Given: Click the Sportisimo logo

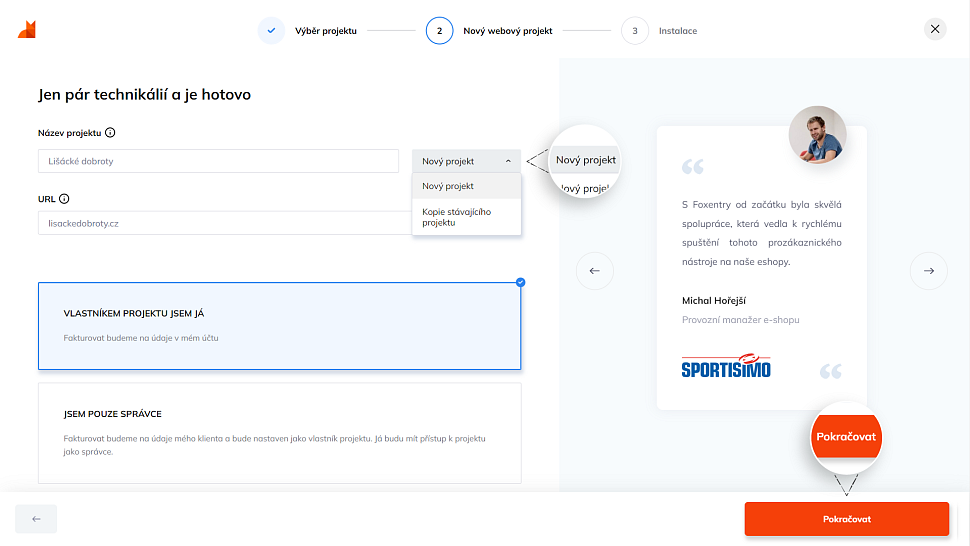Looking at the screenshot, I should (726, 367).
